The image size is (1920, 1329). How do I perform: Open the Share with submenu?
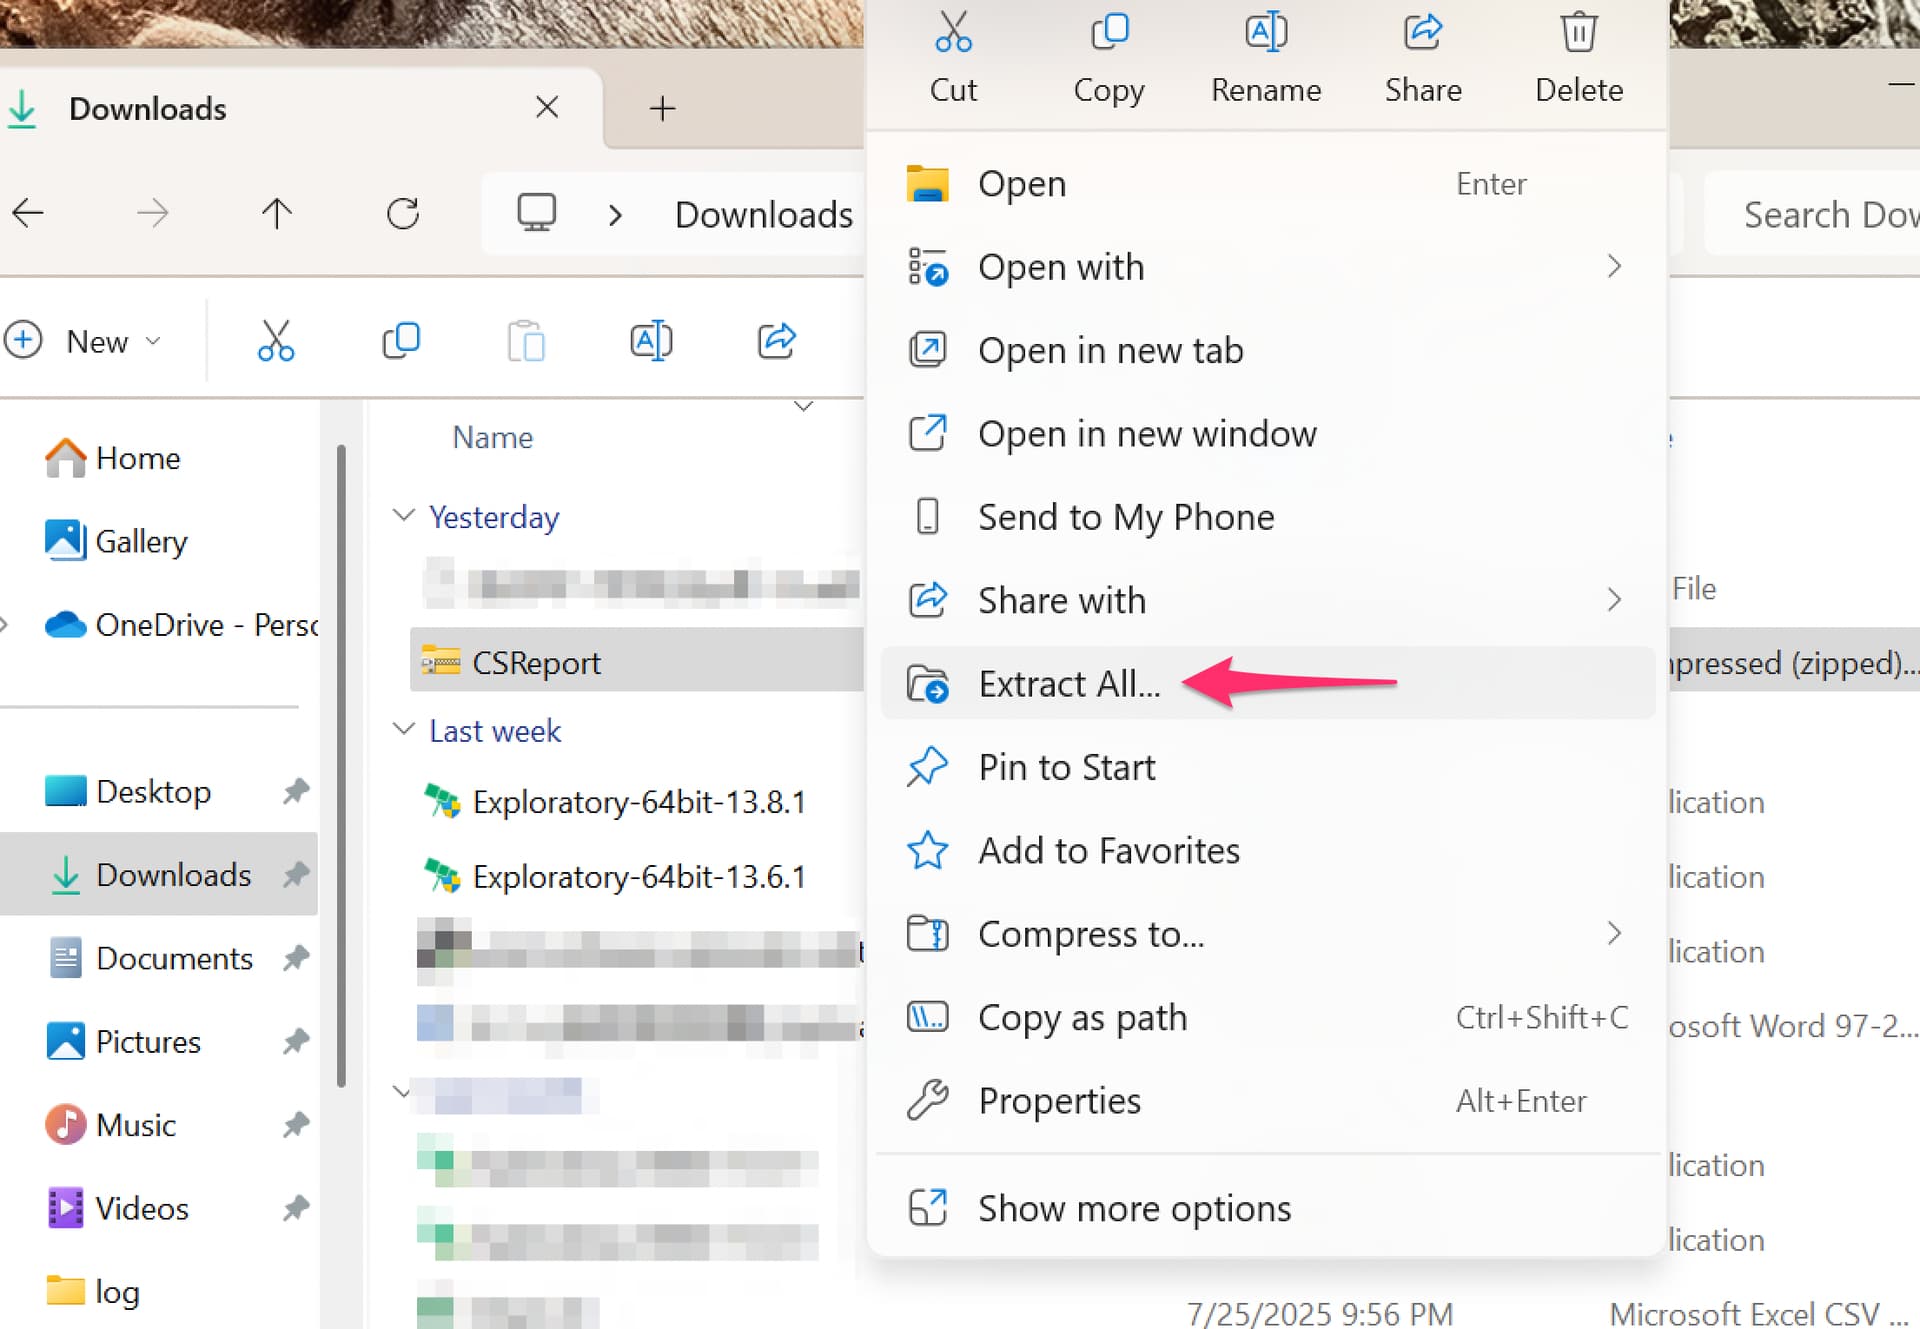(1267, 600)
